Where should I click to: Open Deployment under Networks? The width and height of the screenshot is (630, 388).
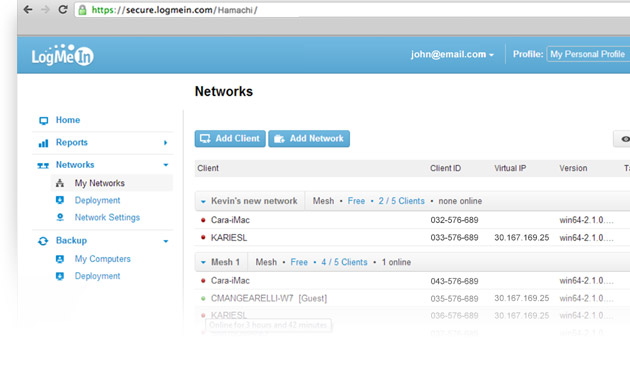coord(97,200)
